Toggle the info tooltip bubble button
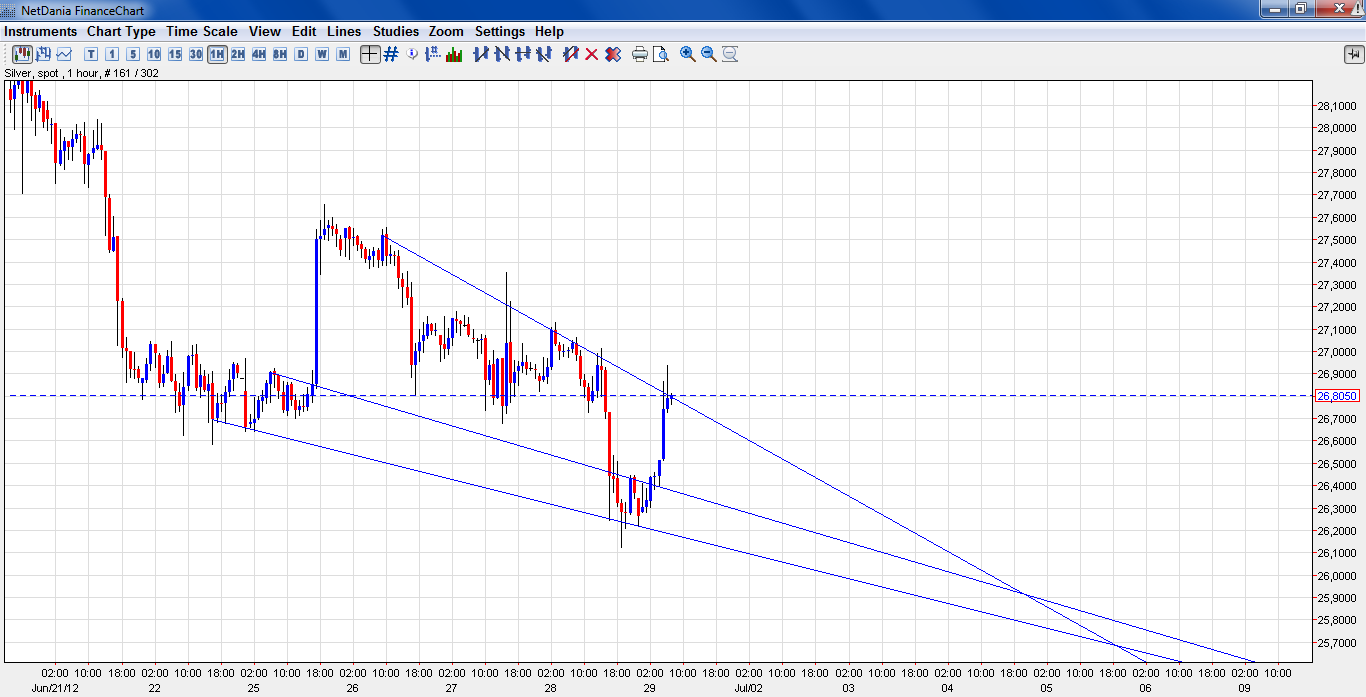This screenshot has height=697, width=1366. pos(412,54)
